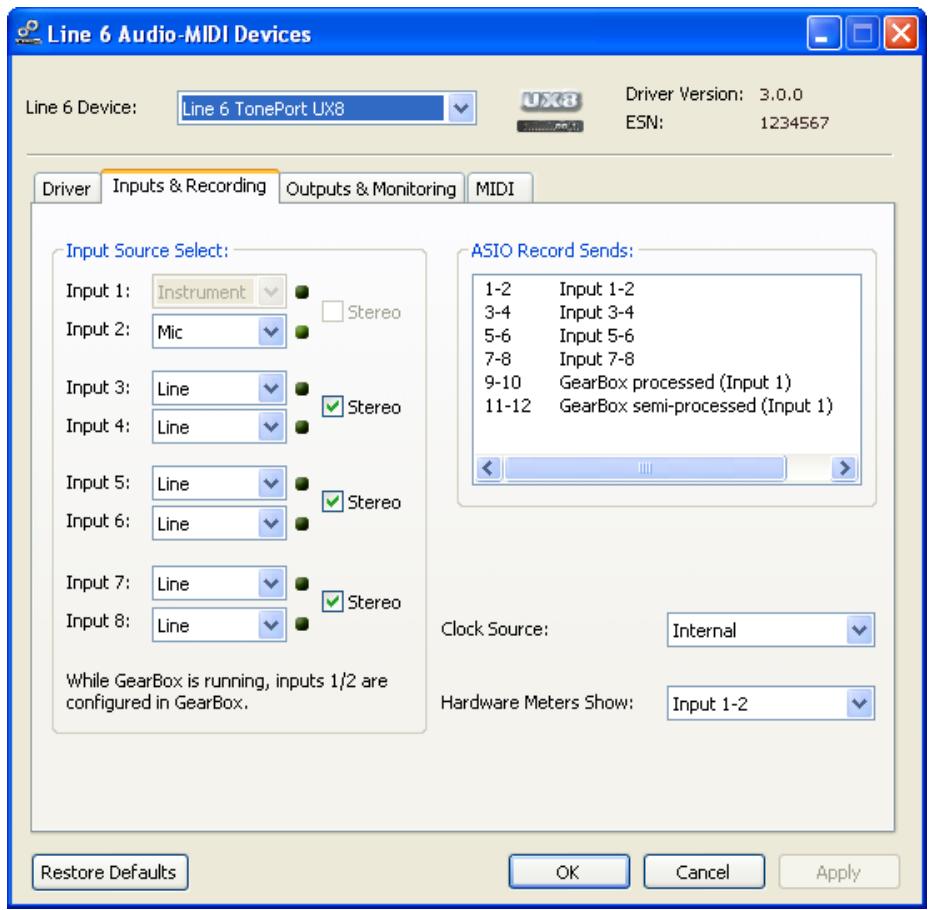Click the grayed-out Apply button
This screenshot has width=931, height=910.
click(839, 872)
